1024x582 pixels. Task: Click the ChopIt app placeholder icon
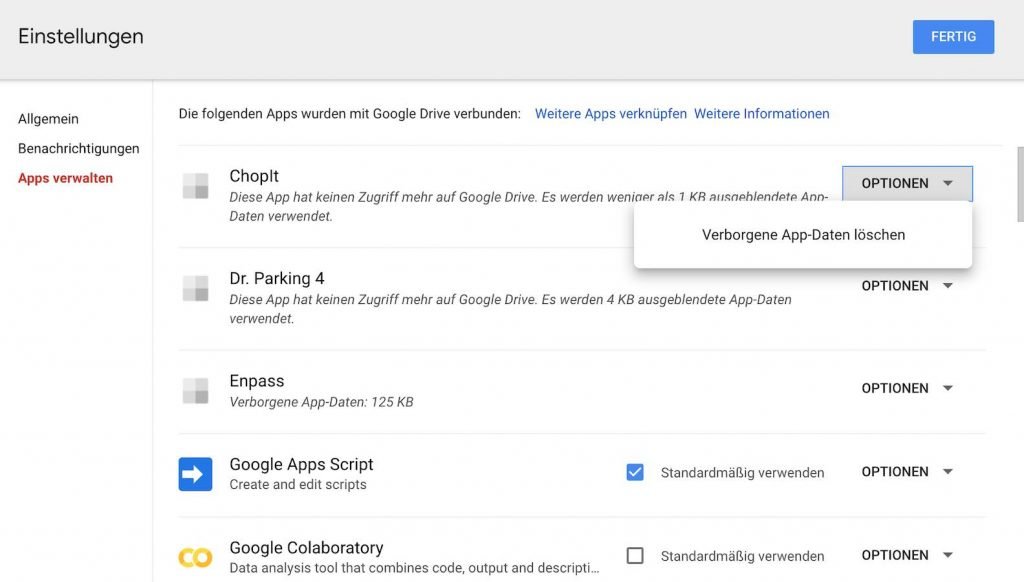click(195, 186)
